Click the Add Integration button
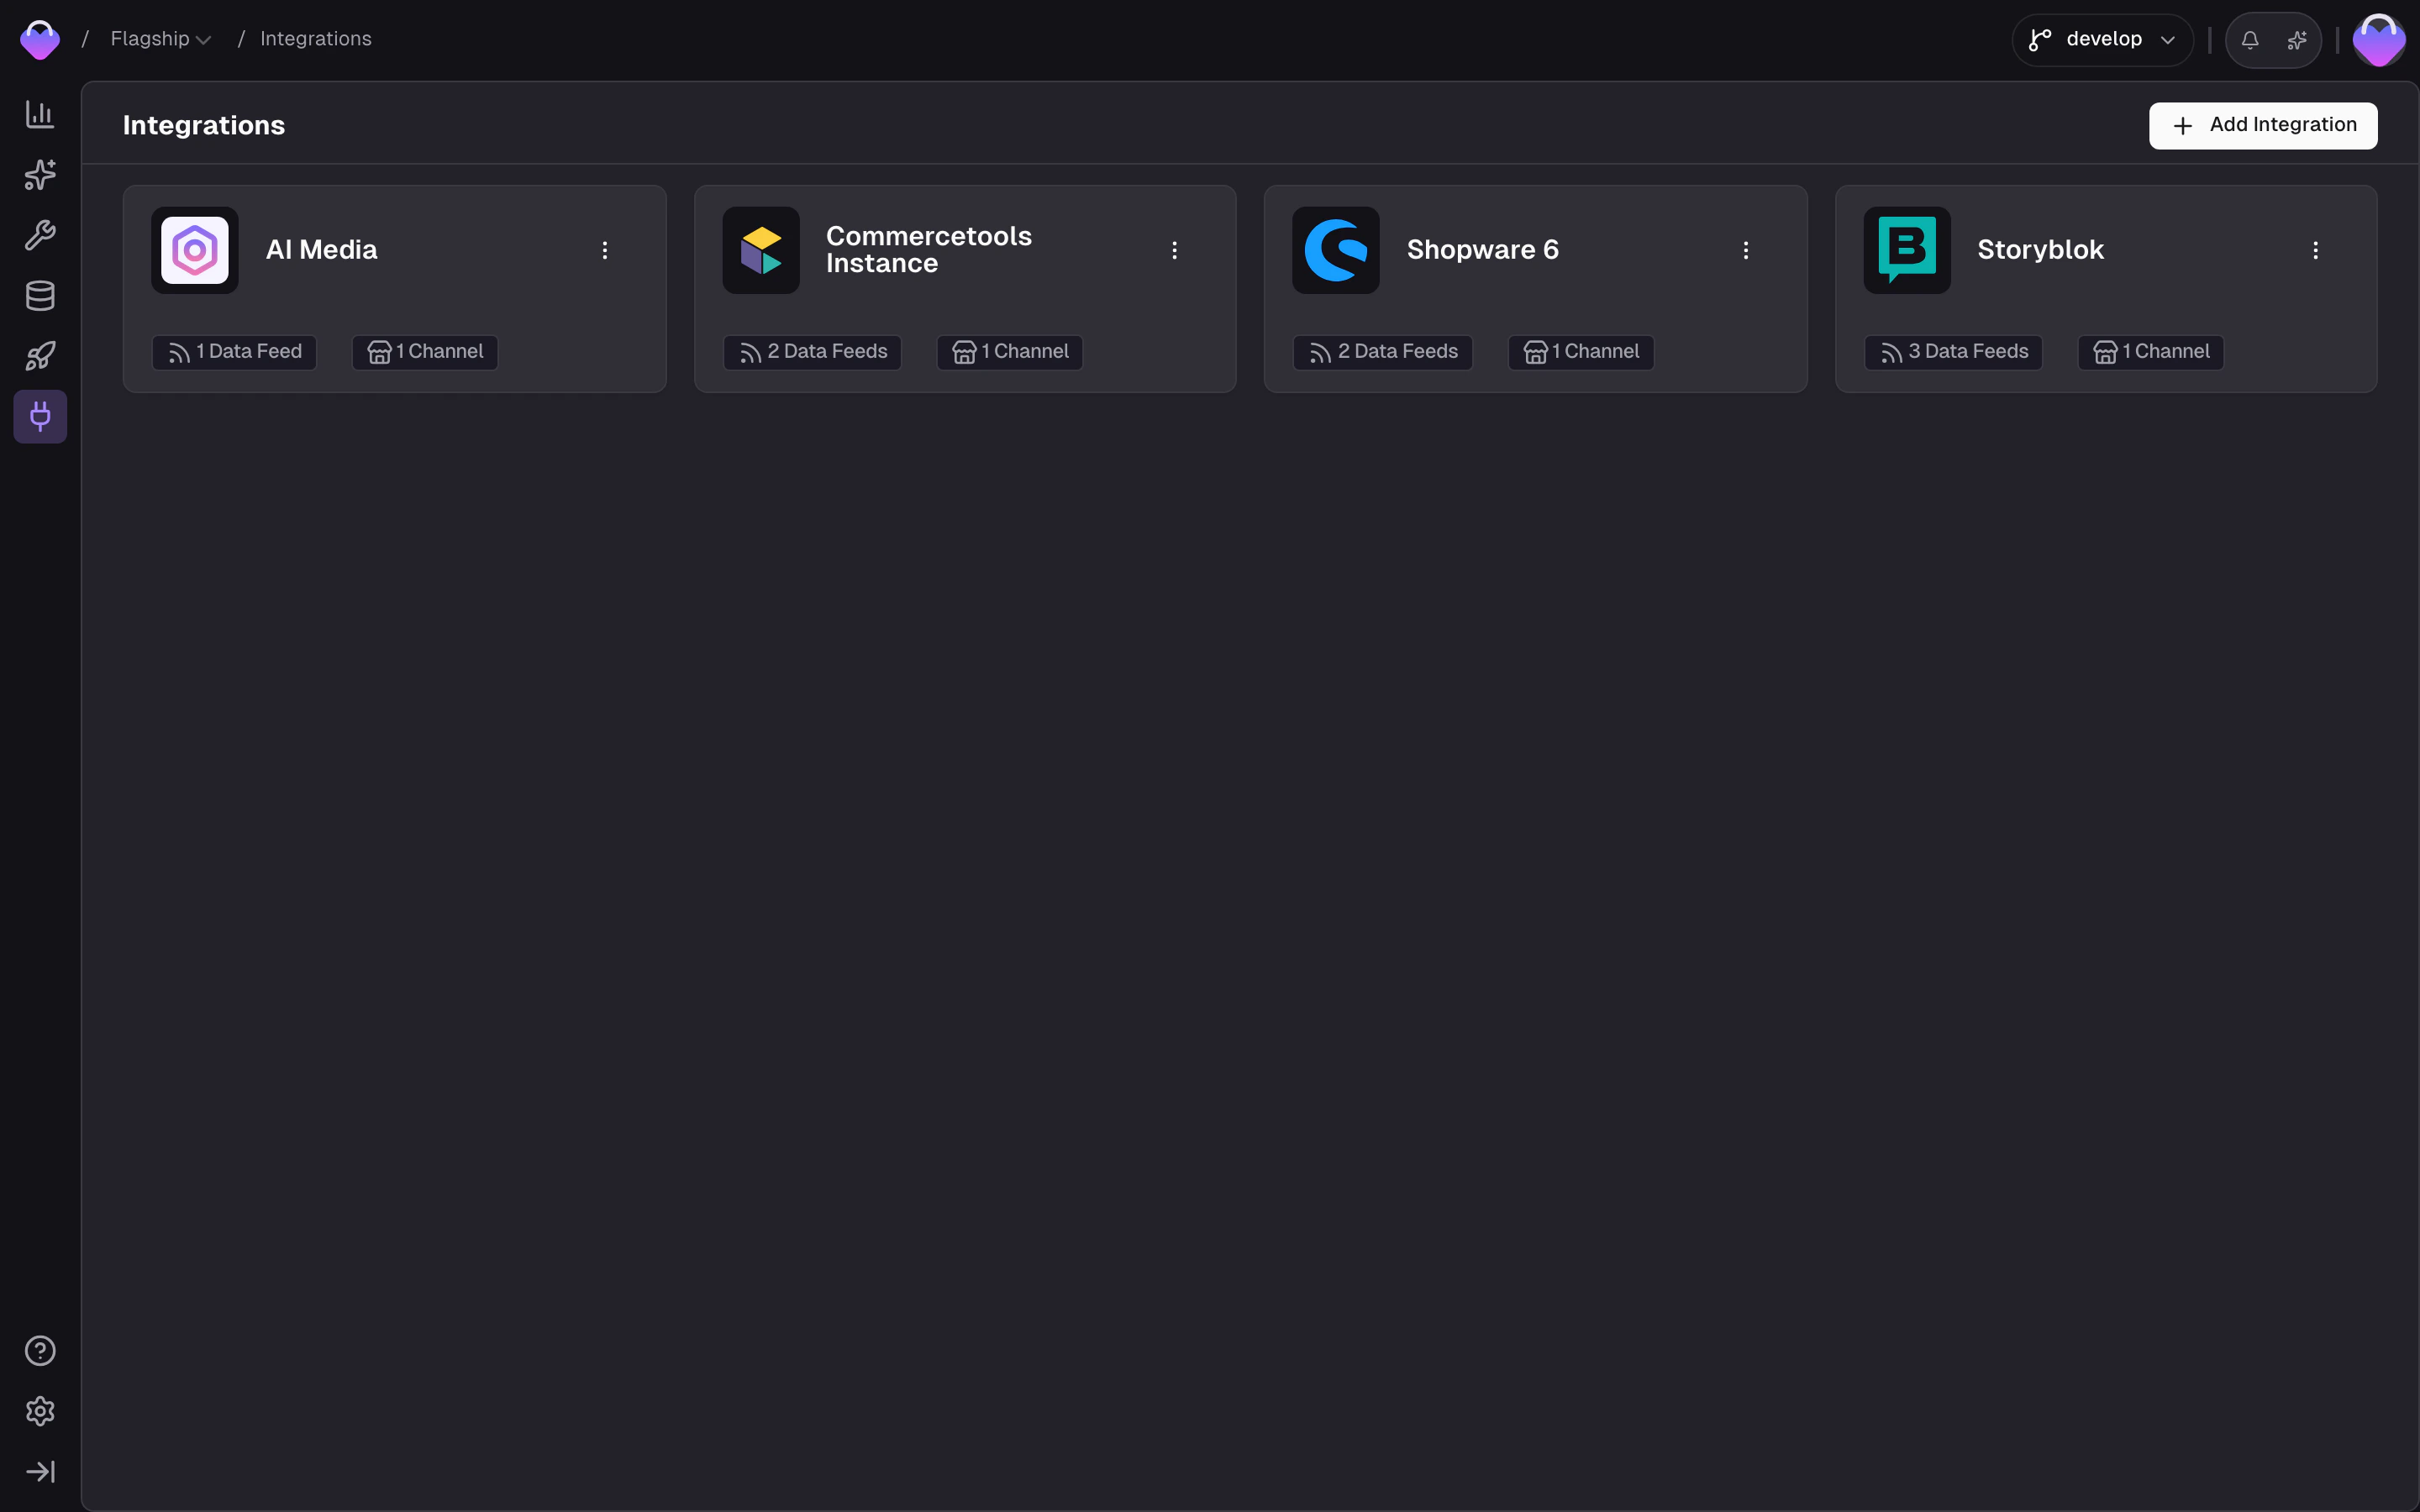 [x=2263, y=125]
